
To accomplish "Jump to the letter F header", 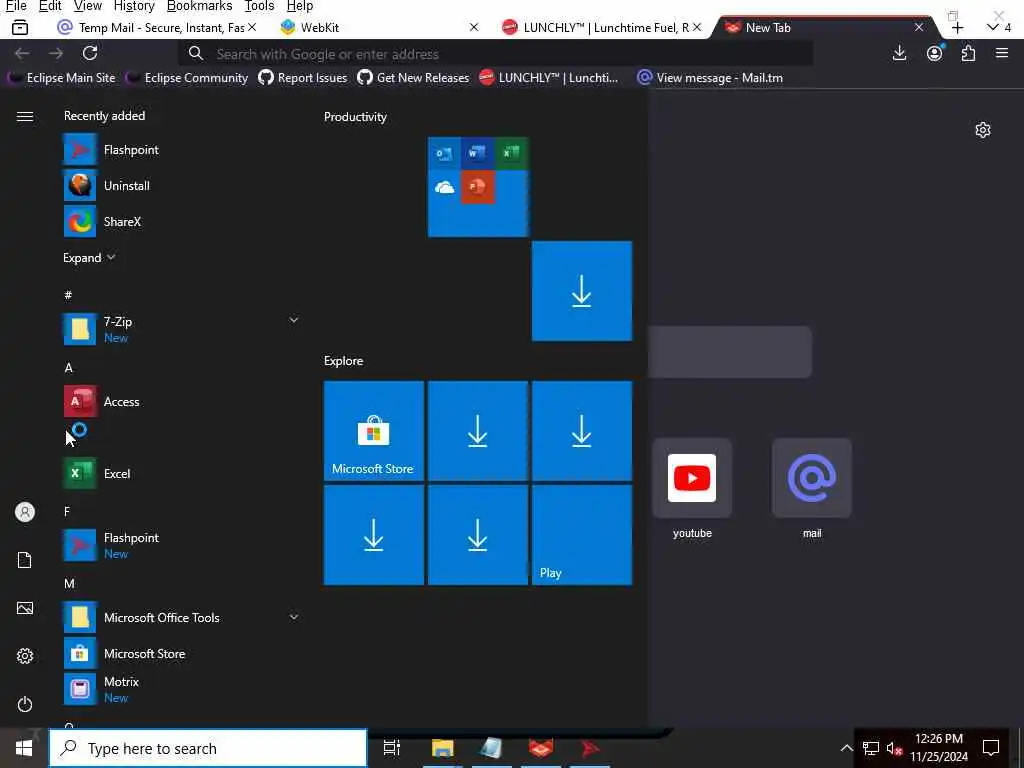I will click(x=67, y=511).
